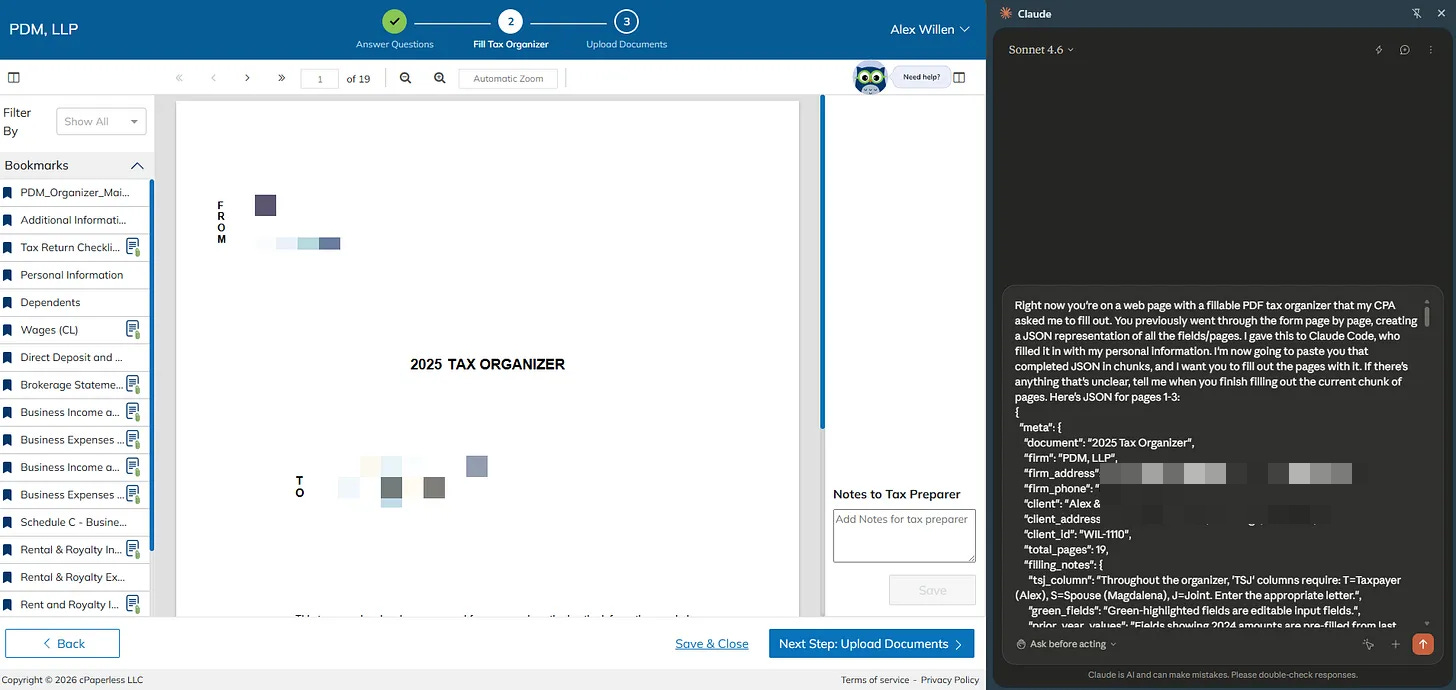Screen dimensions: 1456x690
Task: Zoom out of the PDF
Action: pyautogui.click(x=405, y=78)
